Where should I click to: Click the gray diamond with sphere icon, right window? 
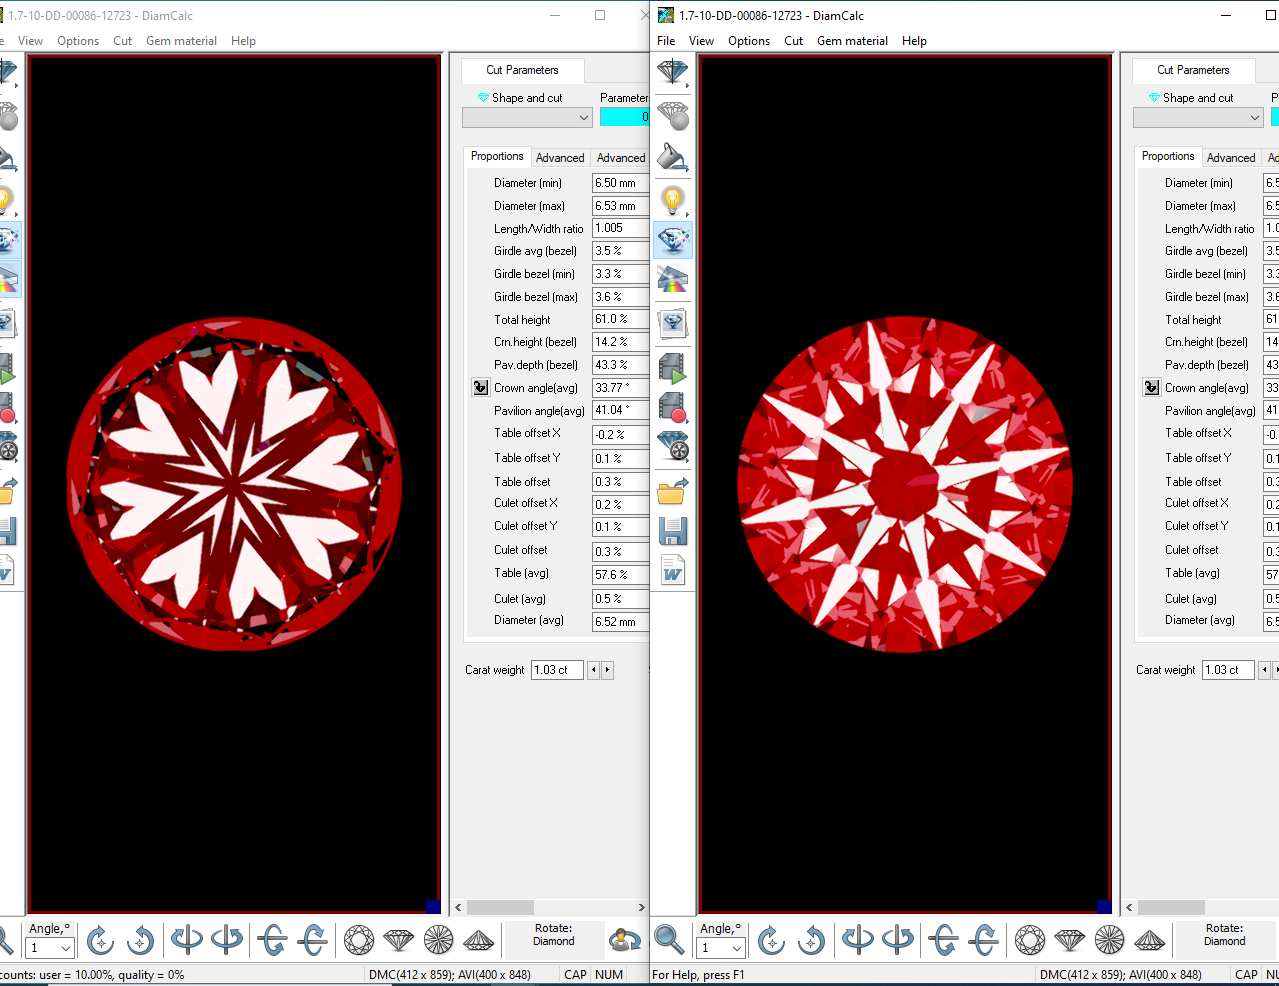[672, 116]
